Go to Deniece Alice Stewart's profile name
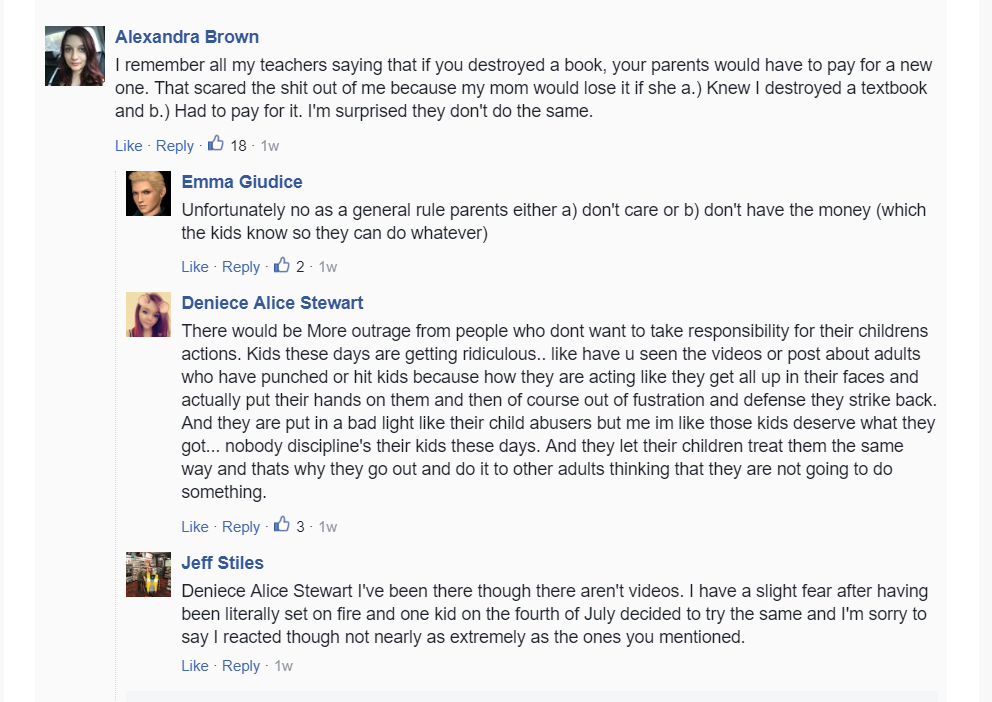 pyautogui.click(x=272, y=302)
